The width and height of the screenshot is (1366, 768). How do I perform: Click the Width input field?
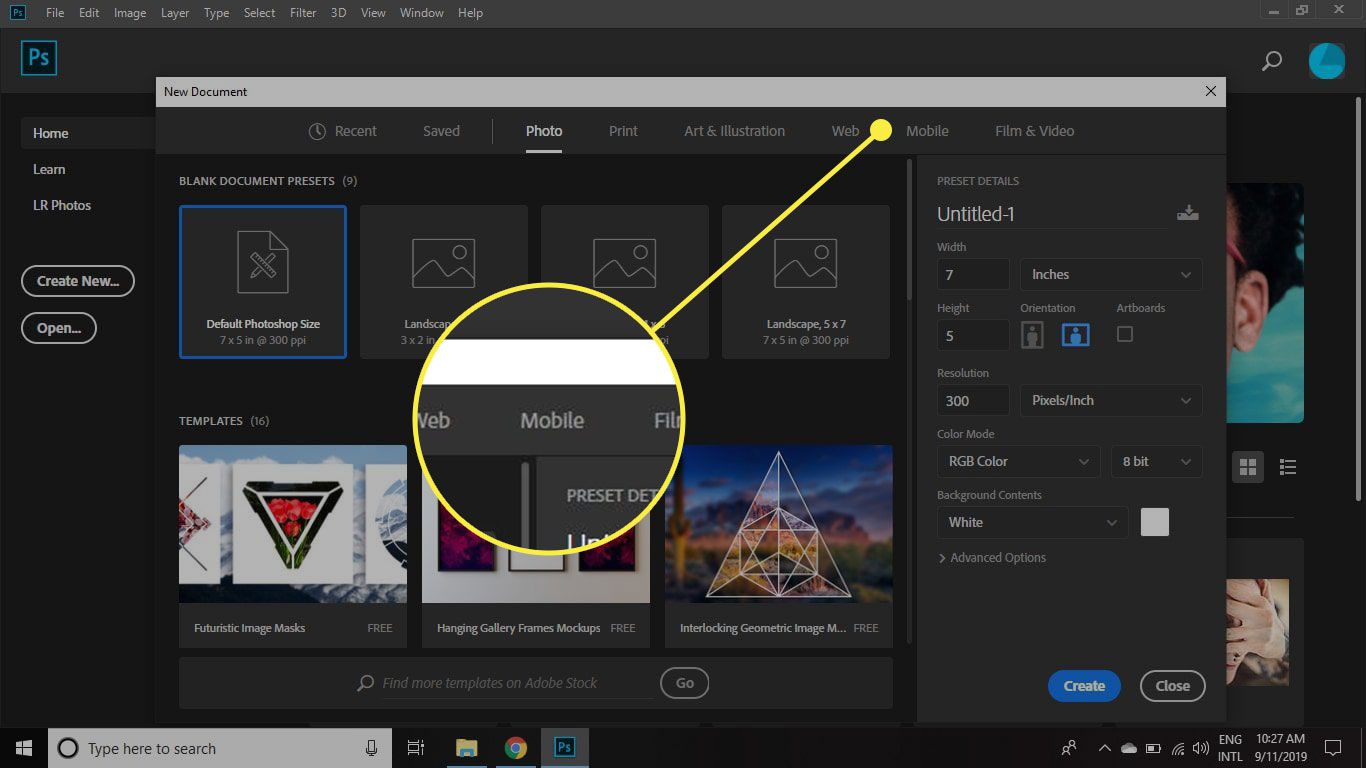[x=973, y=274]
